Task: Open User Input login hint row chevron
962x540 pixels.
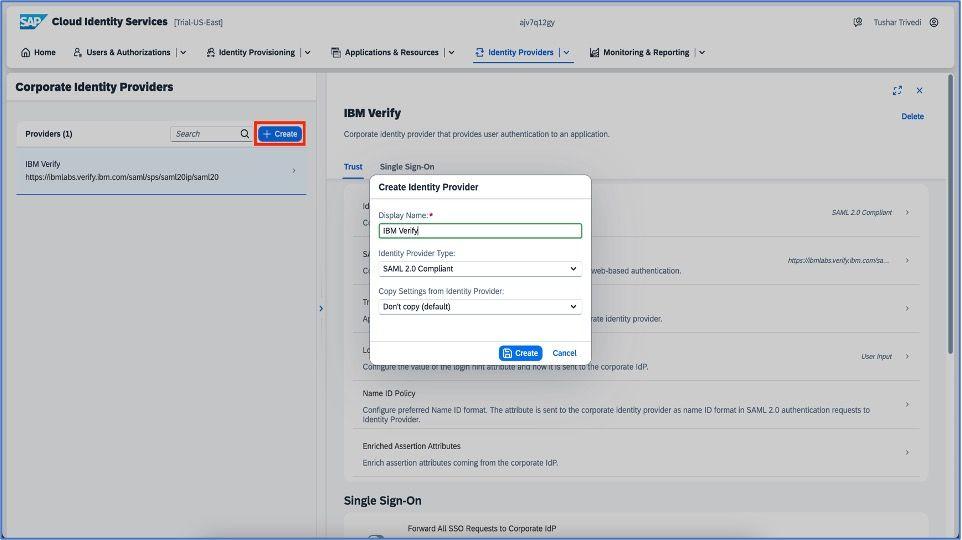Action: pos(907,357)
